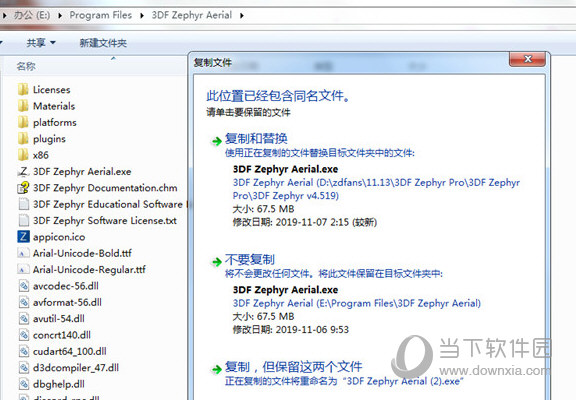Screen dimensions: 576x400
Task: Click destination path E:\Program Files\3DF Zephyr Aerial
Action: [x=357, y=303]
